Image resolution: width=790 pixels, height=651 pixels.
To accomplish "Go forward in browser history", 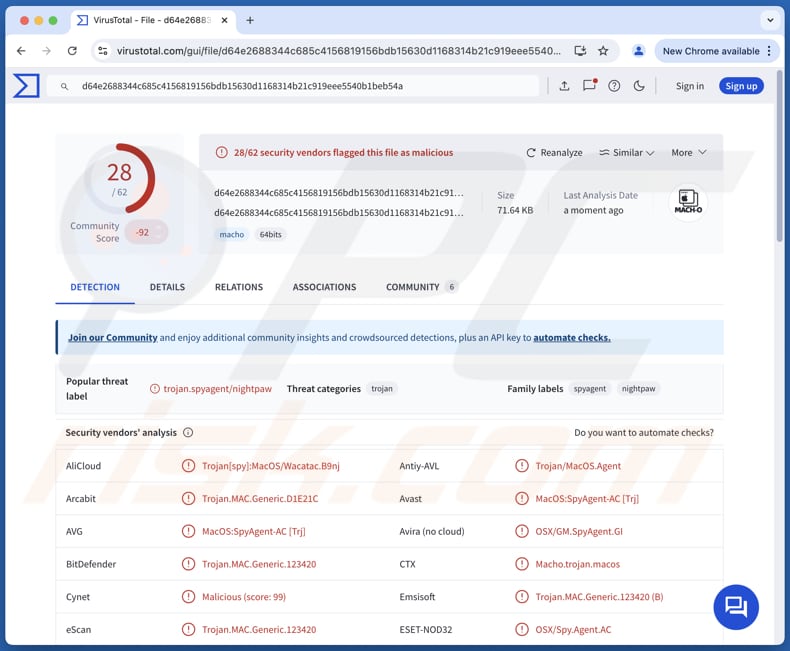I will click(x=46, y=51).
